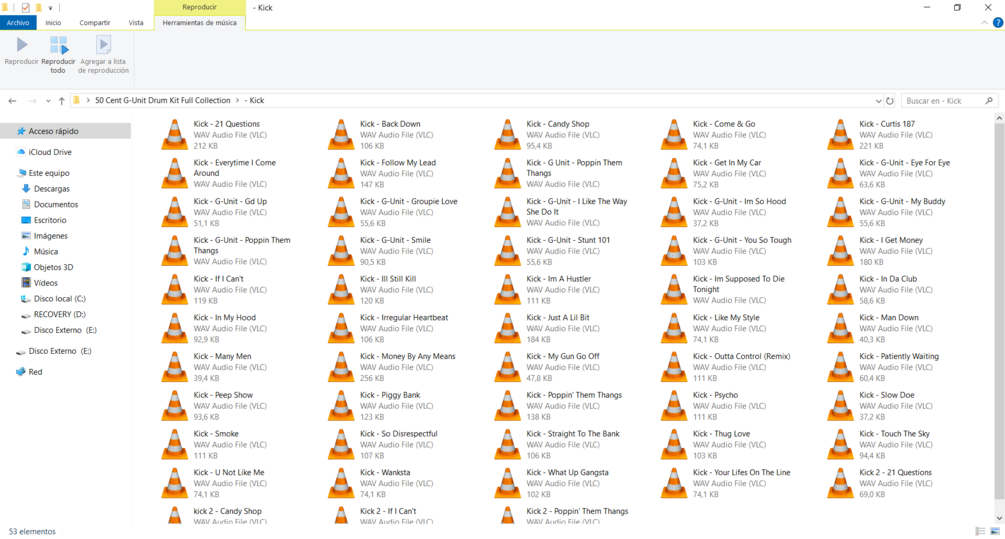This screenshot has height=539, width=1005.
Task: Click the Reproducir todo icon
Action: point(58,45)
